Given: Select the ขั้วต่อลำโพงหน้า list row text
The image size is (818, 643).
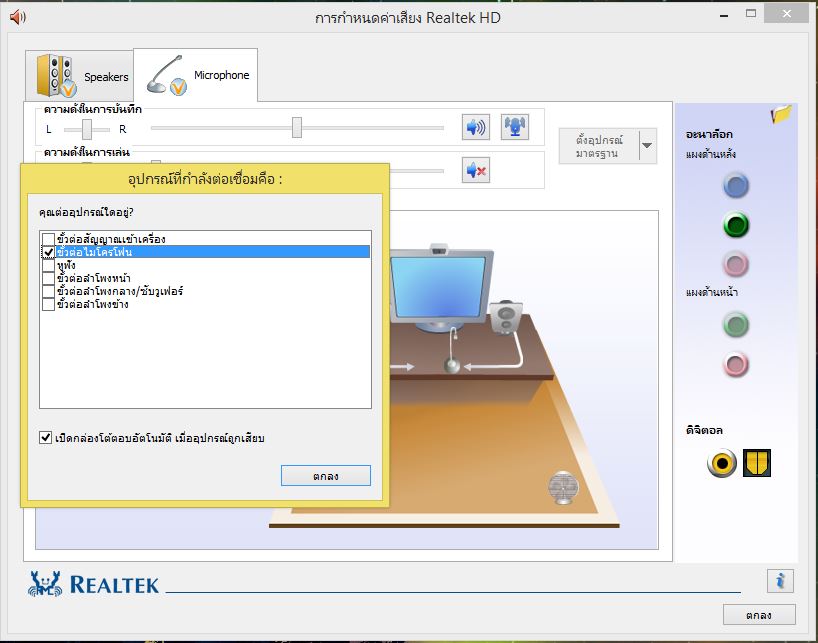Looking at the screenshot, I should click(94, 278).
